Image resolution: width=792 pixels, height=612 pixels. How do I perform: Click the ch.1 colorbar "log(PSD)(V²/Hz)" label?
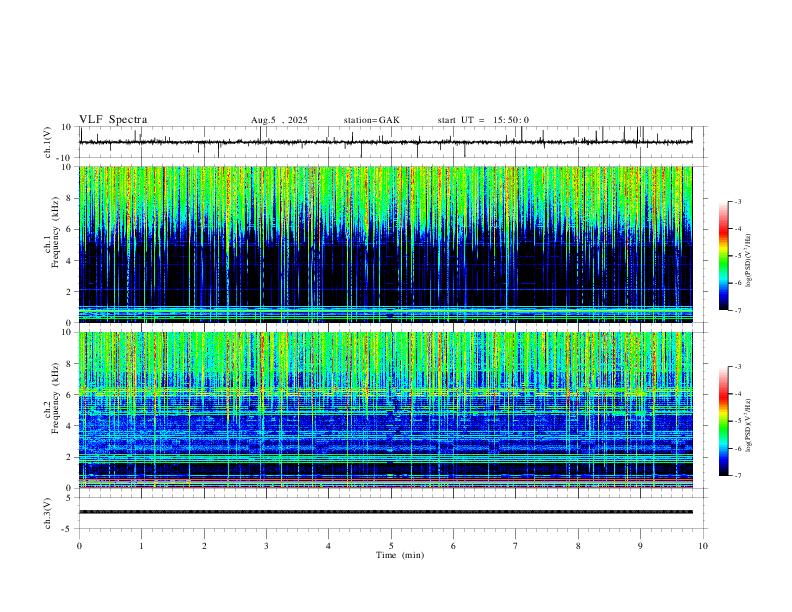pos(749,261)
